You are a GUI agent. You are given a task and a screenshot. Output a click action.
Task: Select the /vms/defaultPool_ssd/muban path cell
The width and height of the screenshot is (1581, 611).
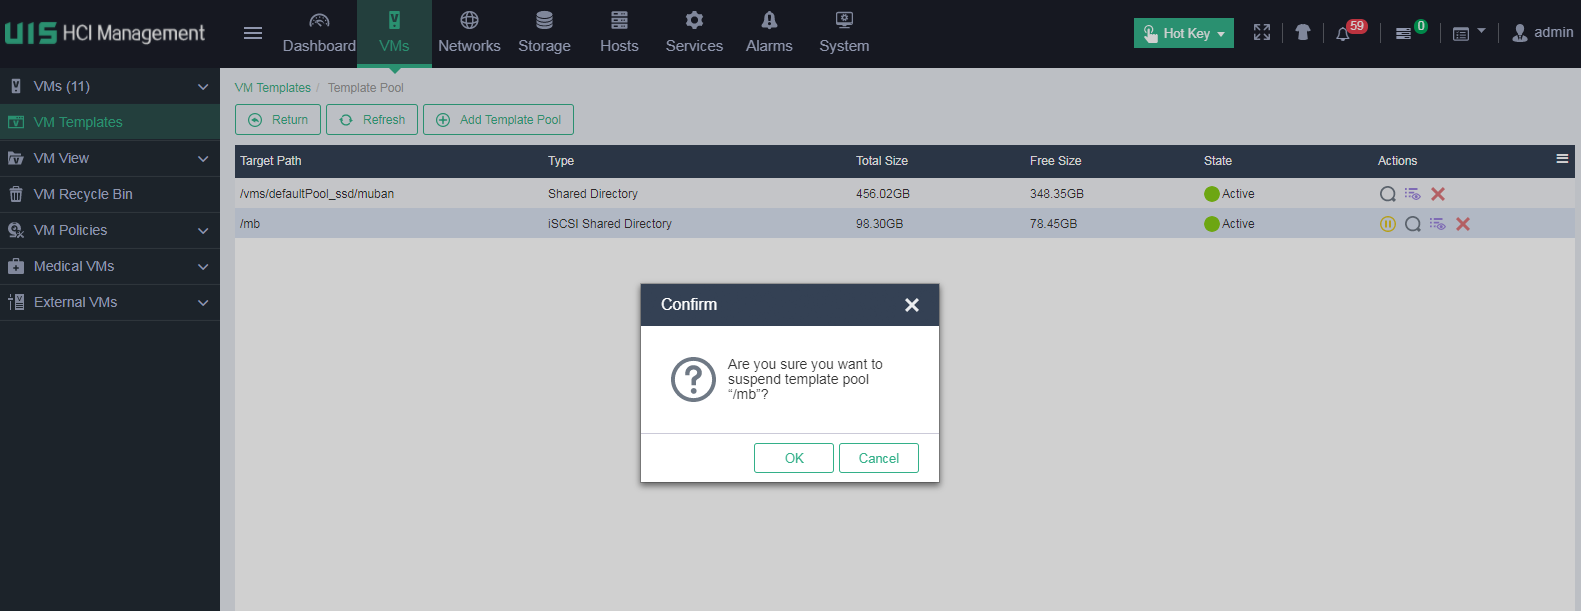click(317, 194)
